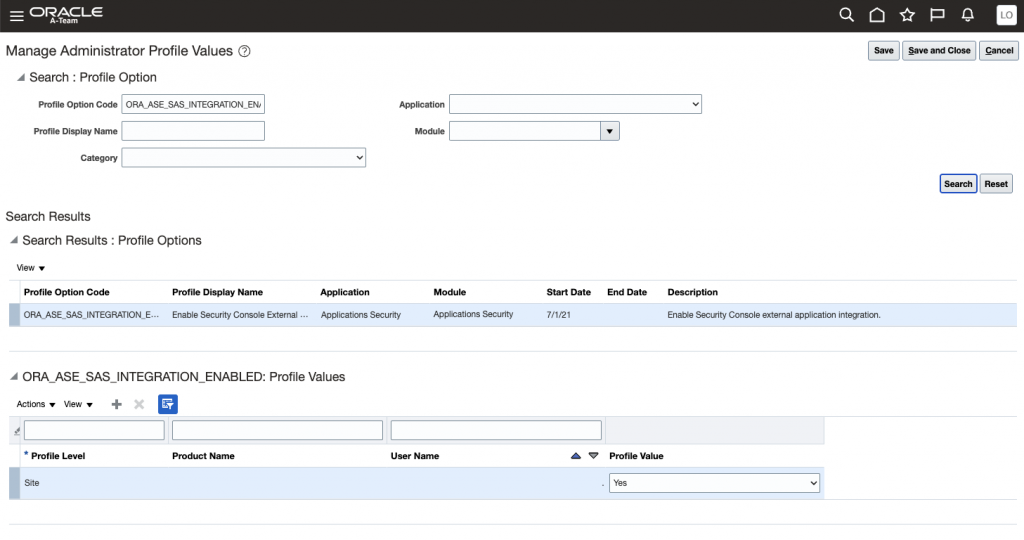Open the Profile Value dropdown showing Yes
The height and width of the screenshot is (540, 1024).
coord(714,483)
